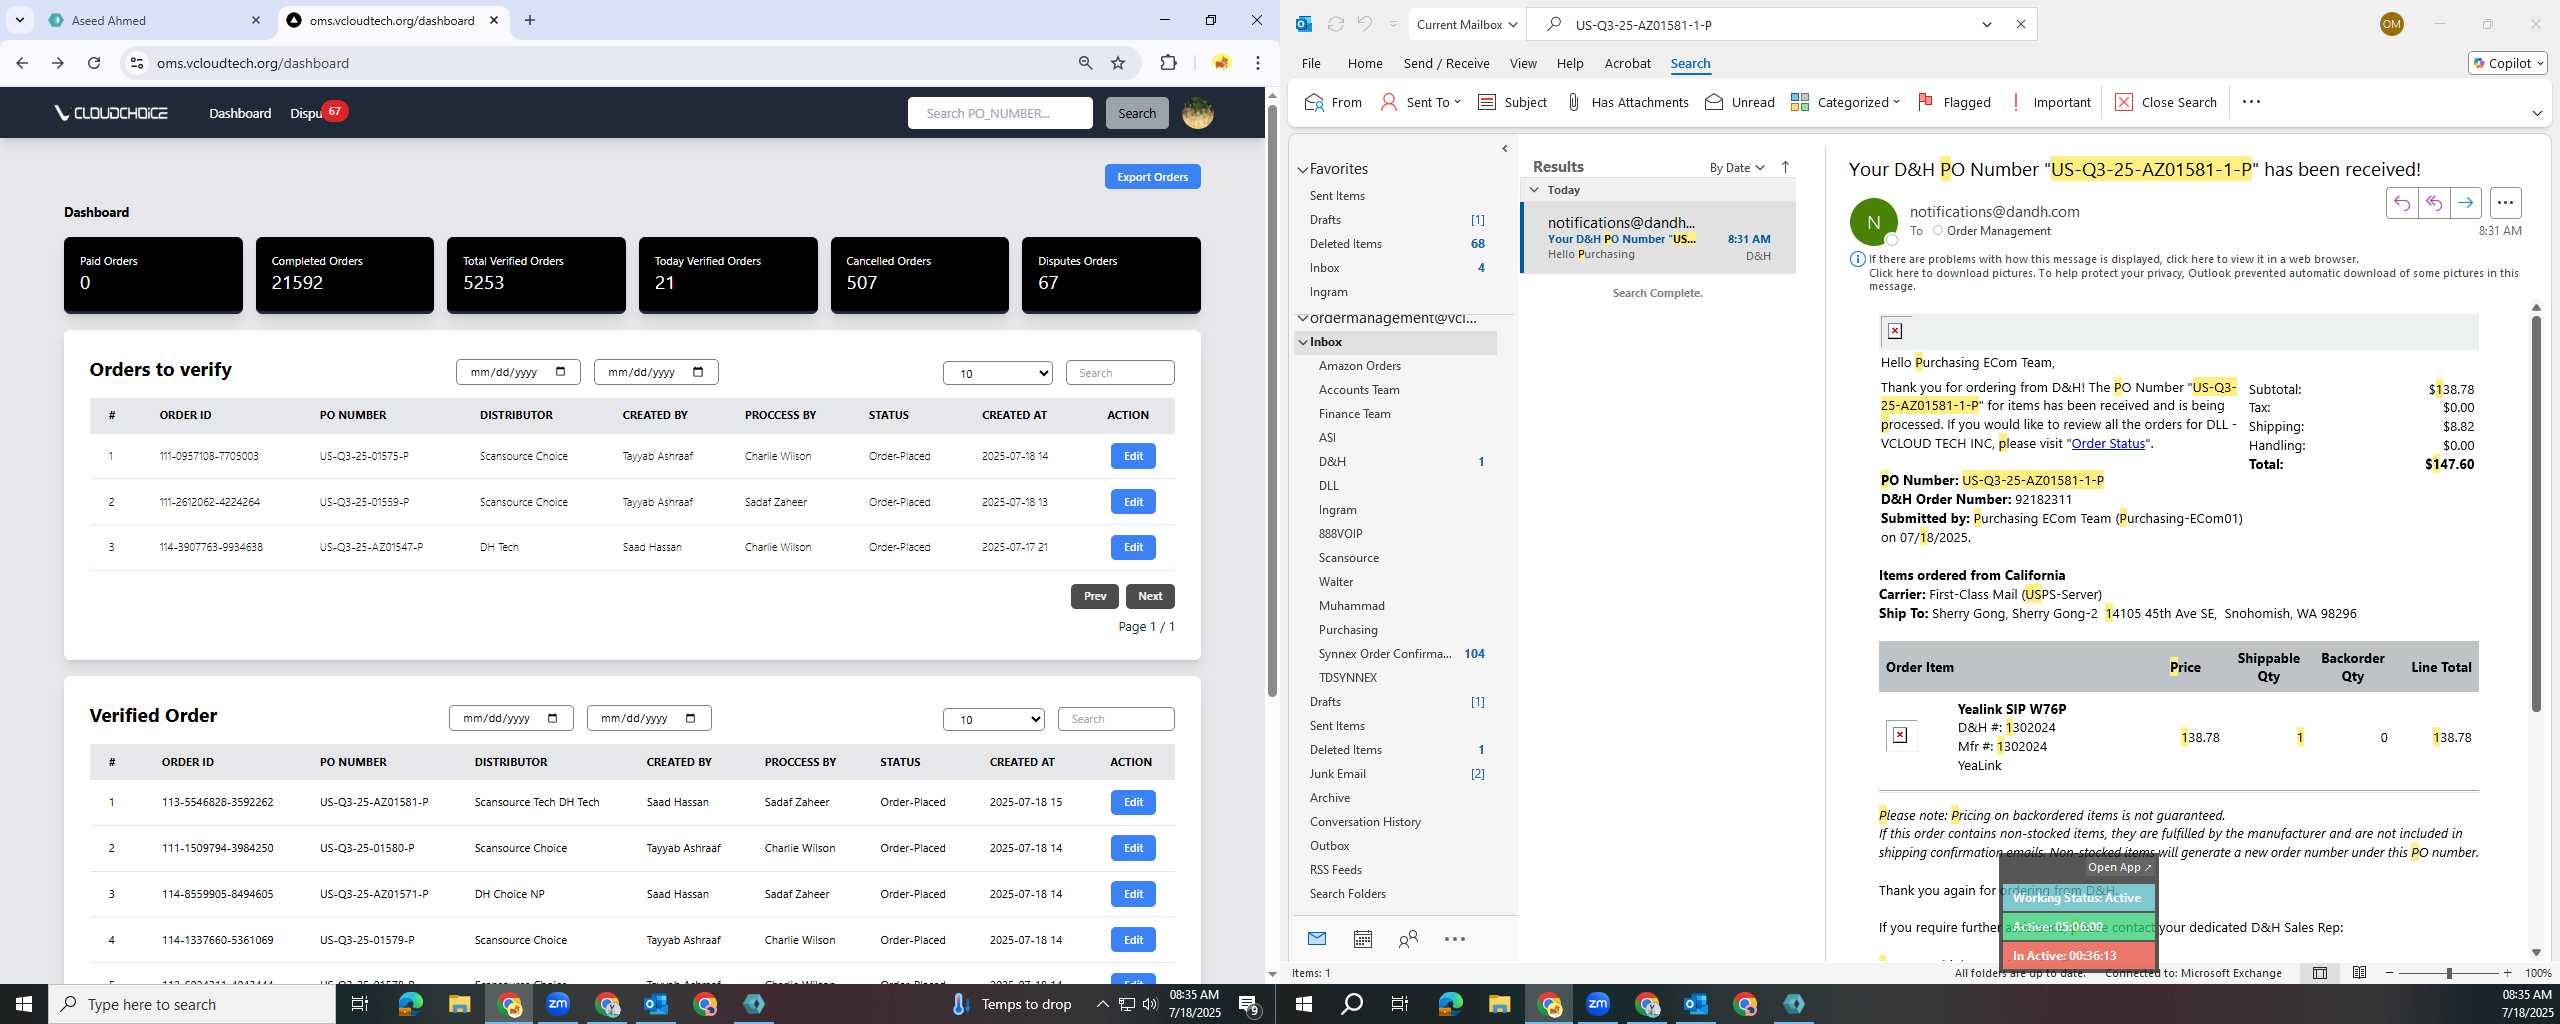
Task: Click the Search PO_NUMBER input field
Action: pyautogui.click(x=999, y=113)
